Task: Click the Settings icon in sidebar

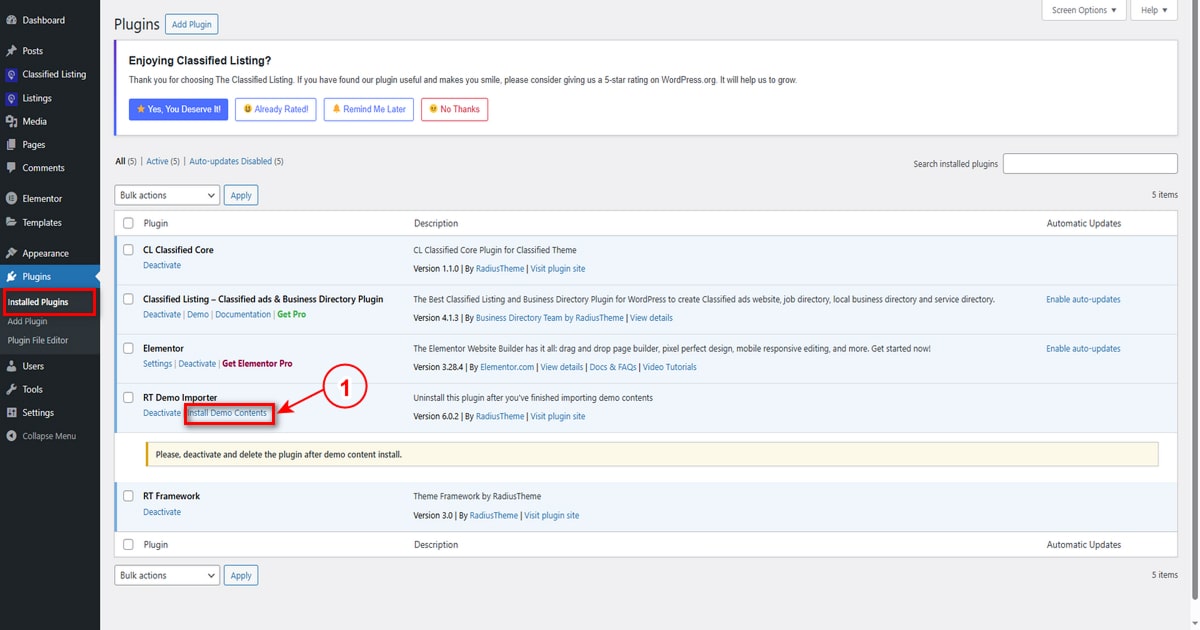Action: click(x=11, y=412)
